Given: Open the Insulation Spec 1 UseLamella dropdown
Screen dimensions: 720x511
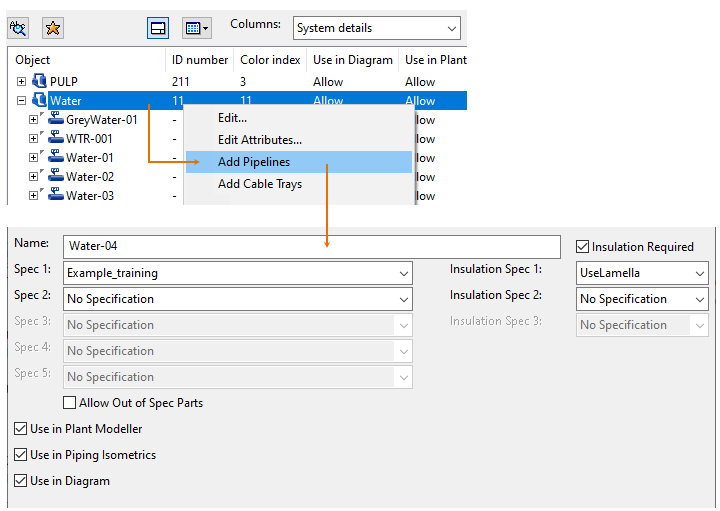Looking at the screenshot, I should pos(642,273).
